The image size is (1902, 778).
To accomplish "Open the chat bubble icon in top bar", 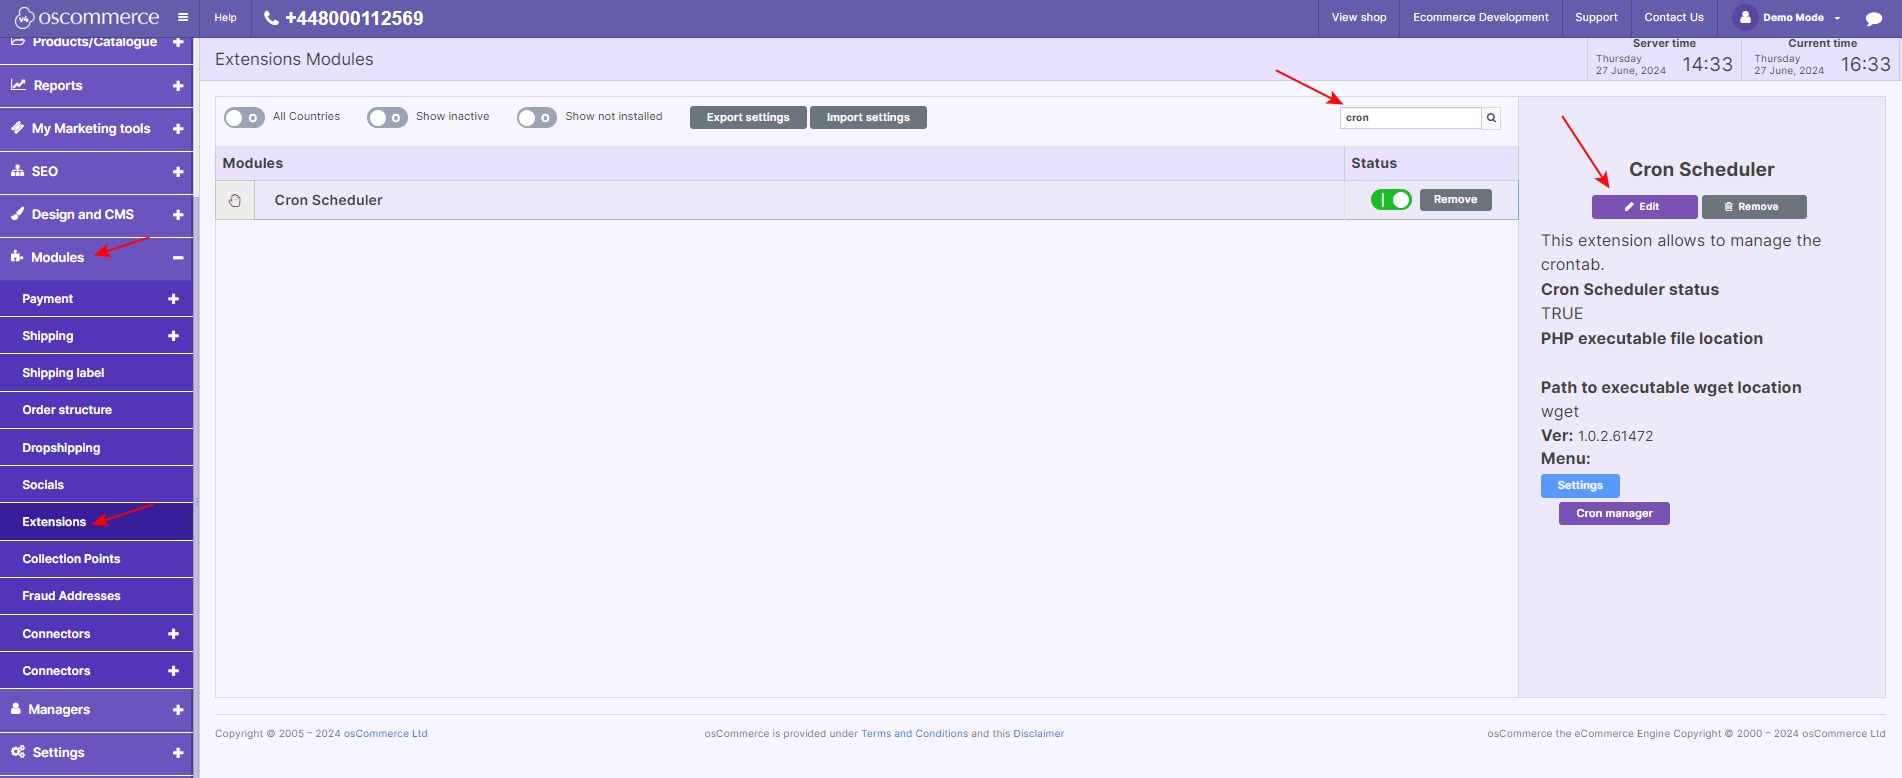I will (1873, 18).
